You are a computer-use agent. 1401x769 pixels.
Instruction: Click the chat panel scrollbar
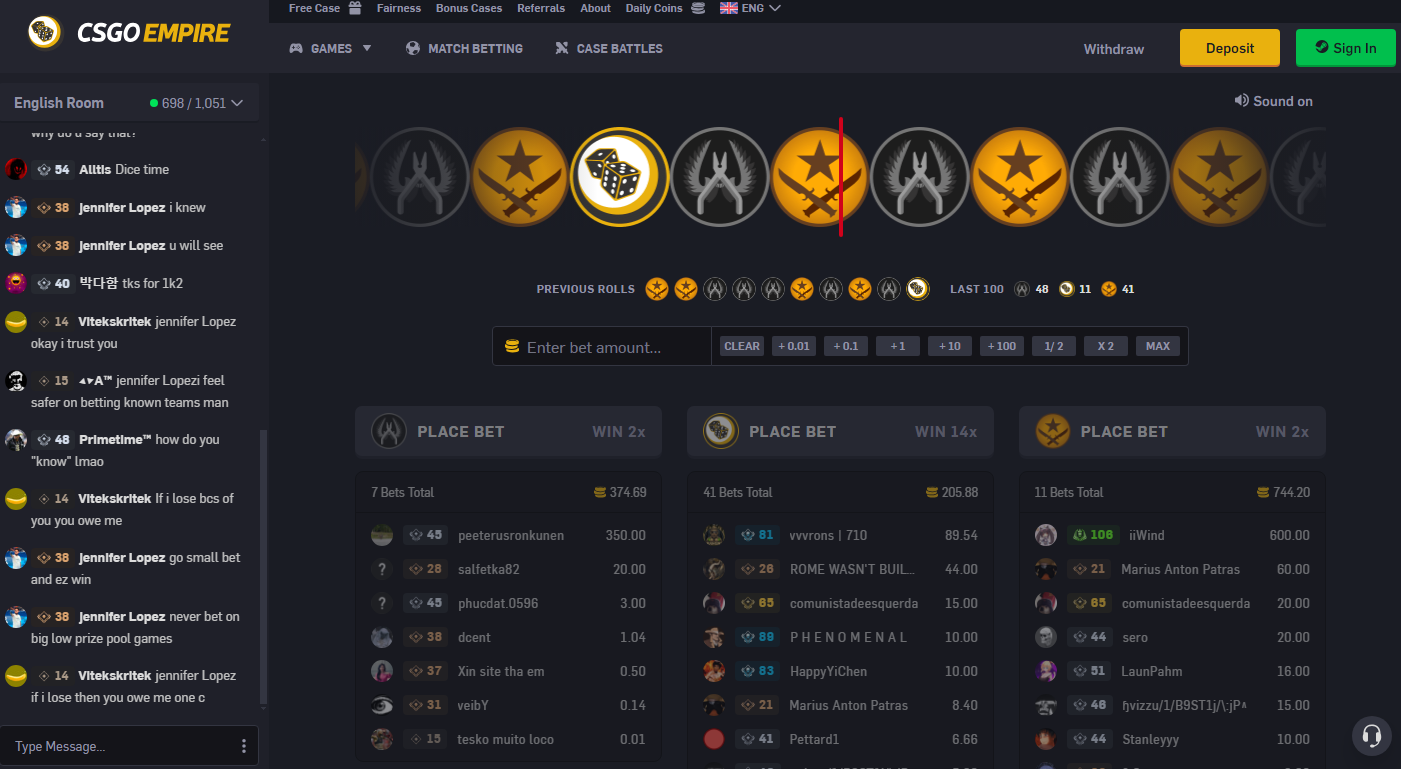click(263, 566)
